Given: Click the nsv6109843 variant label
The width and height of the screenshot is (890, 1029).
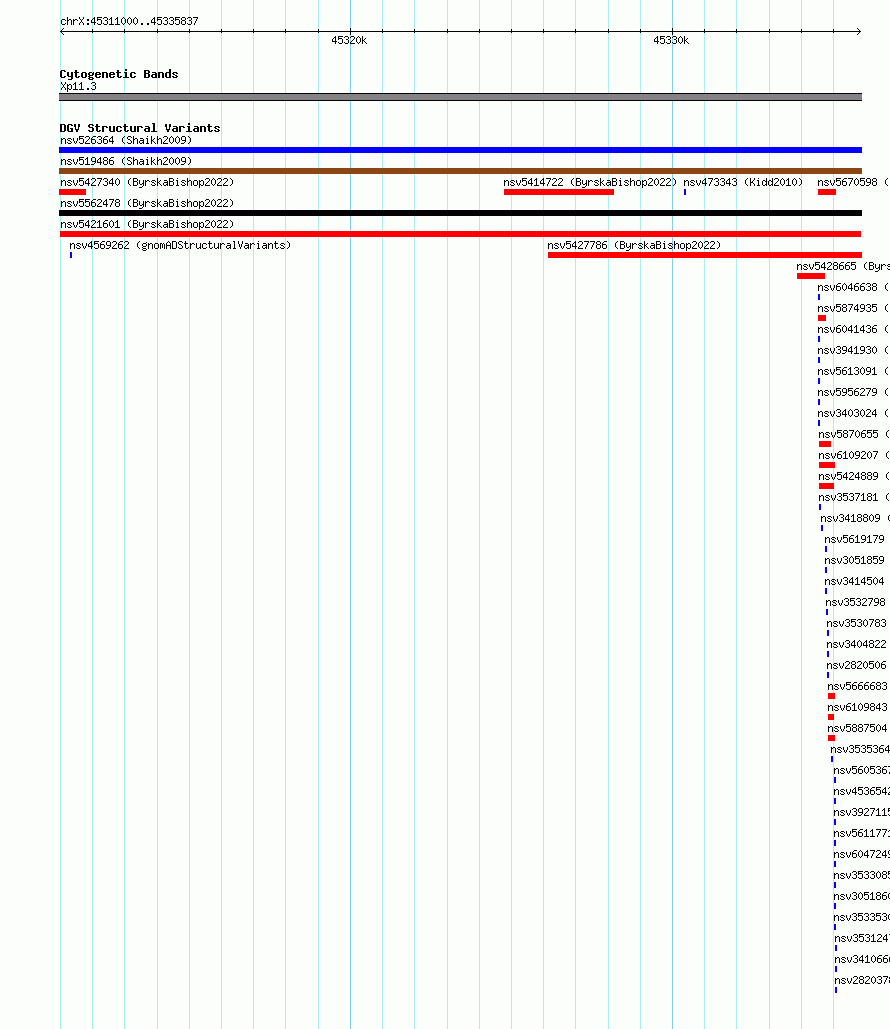Looking at the screenshot, I should 857,707.
